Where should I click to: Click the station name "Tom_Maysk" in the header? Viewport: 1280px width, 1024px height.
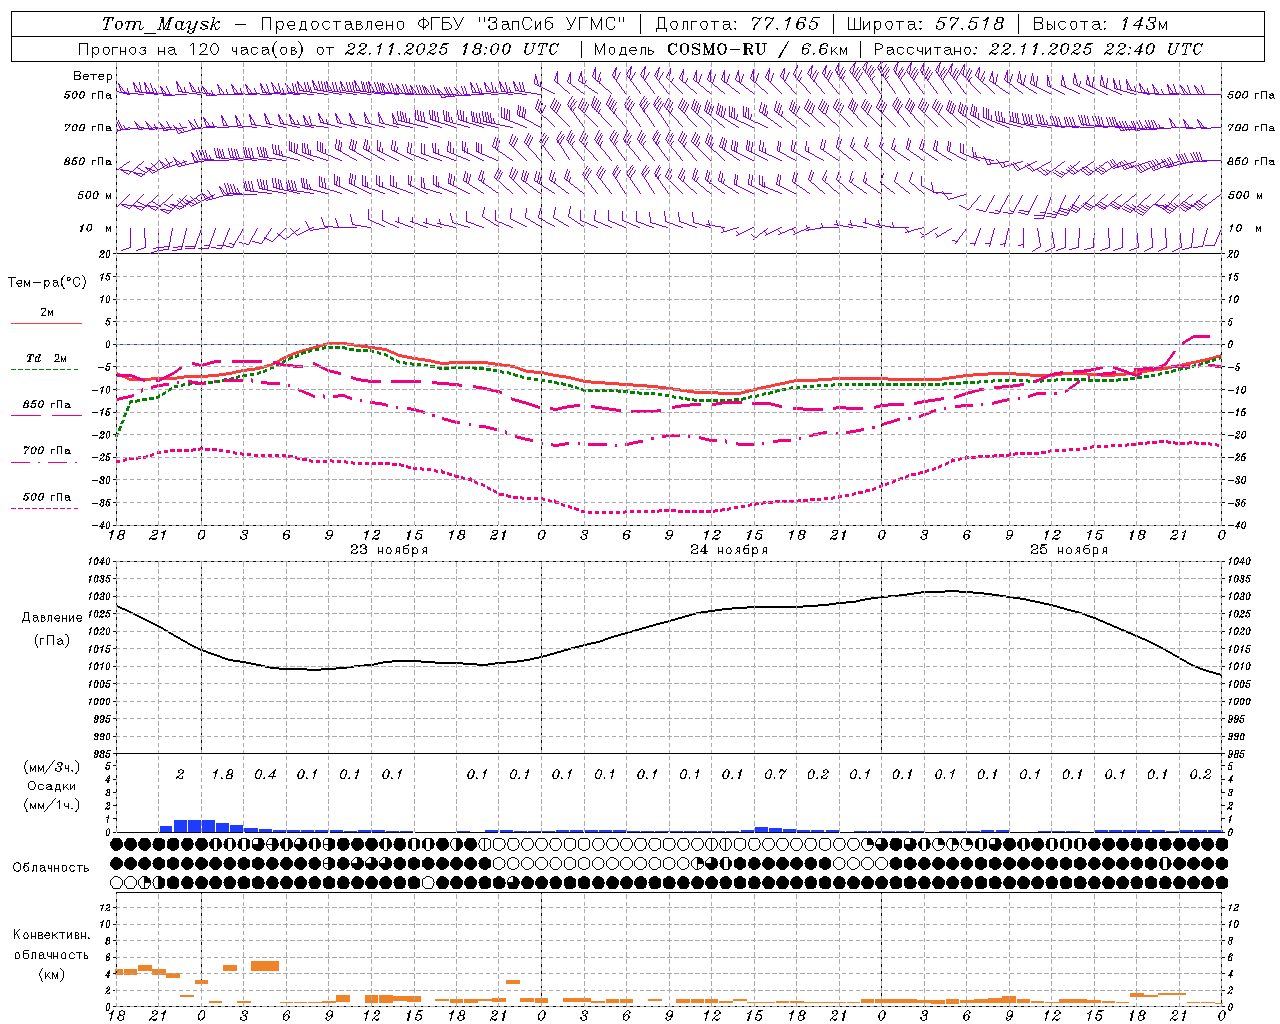click(x=161, y=24)
